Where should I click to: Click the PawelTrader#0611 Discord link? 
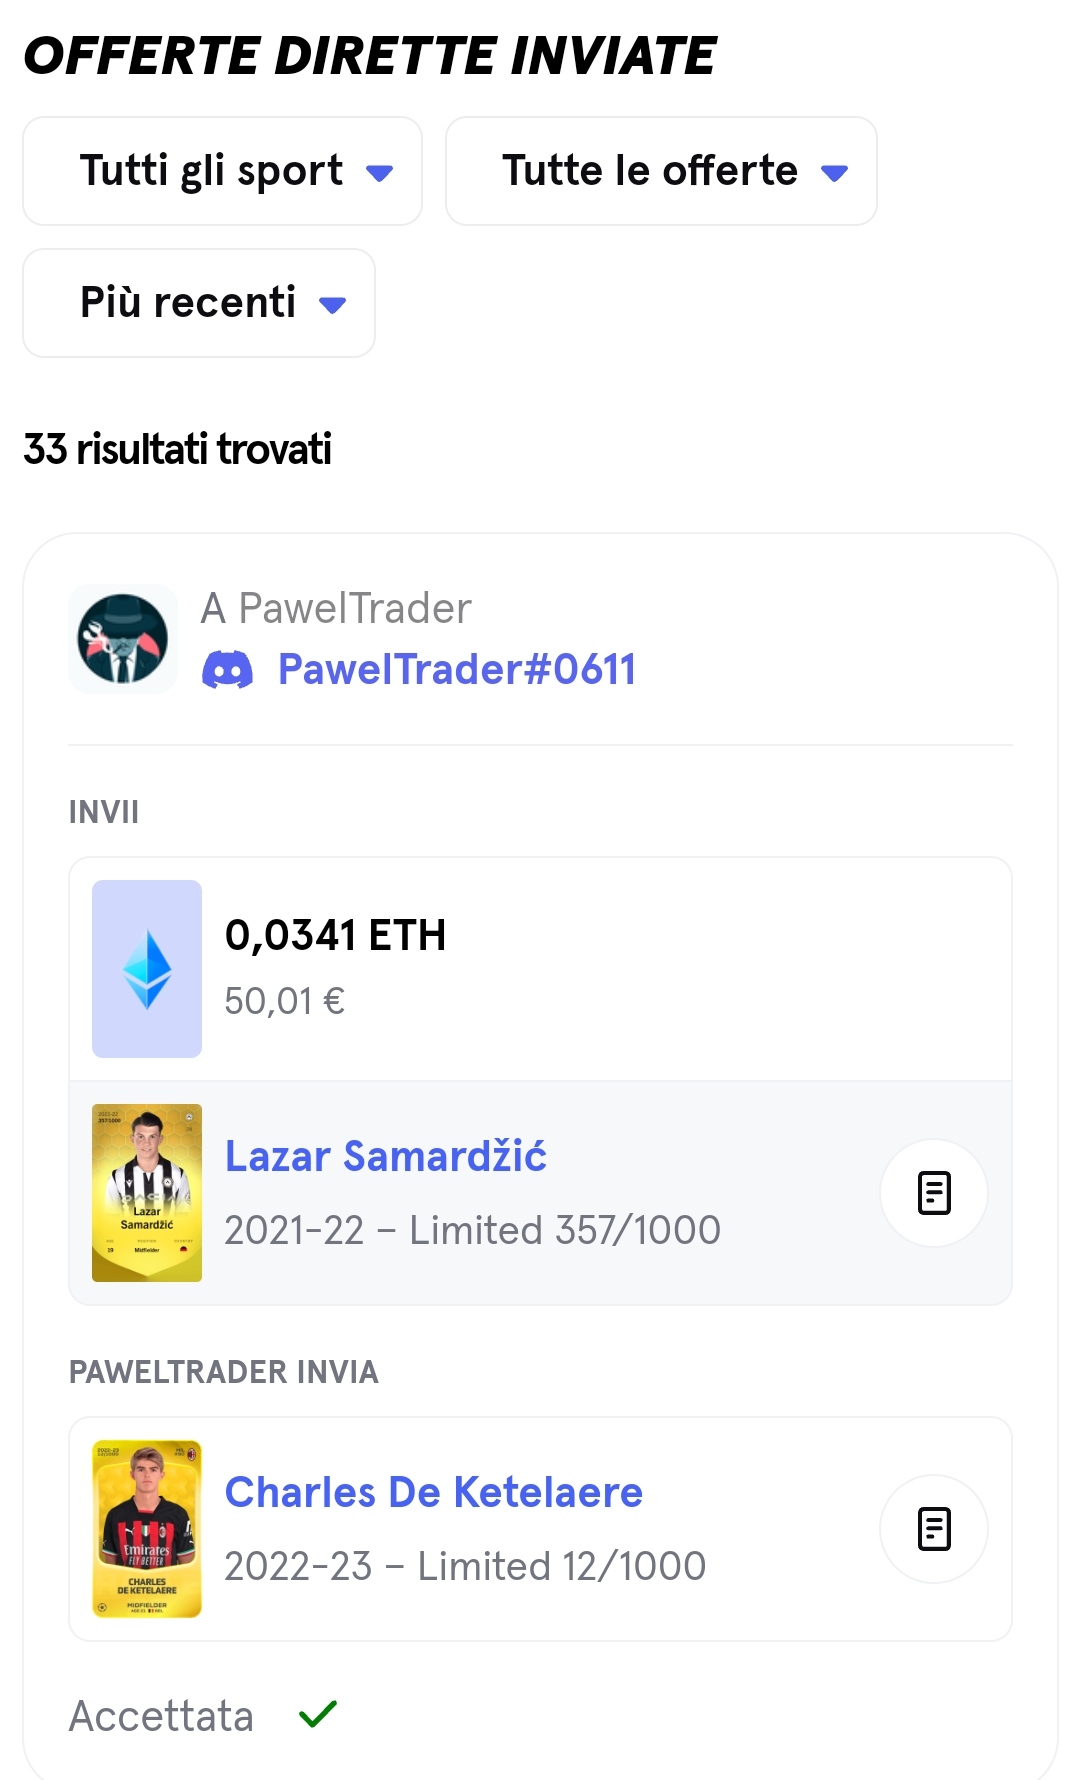coord(456,670)
